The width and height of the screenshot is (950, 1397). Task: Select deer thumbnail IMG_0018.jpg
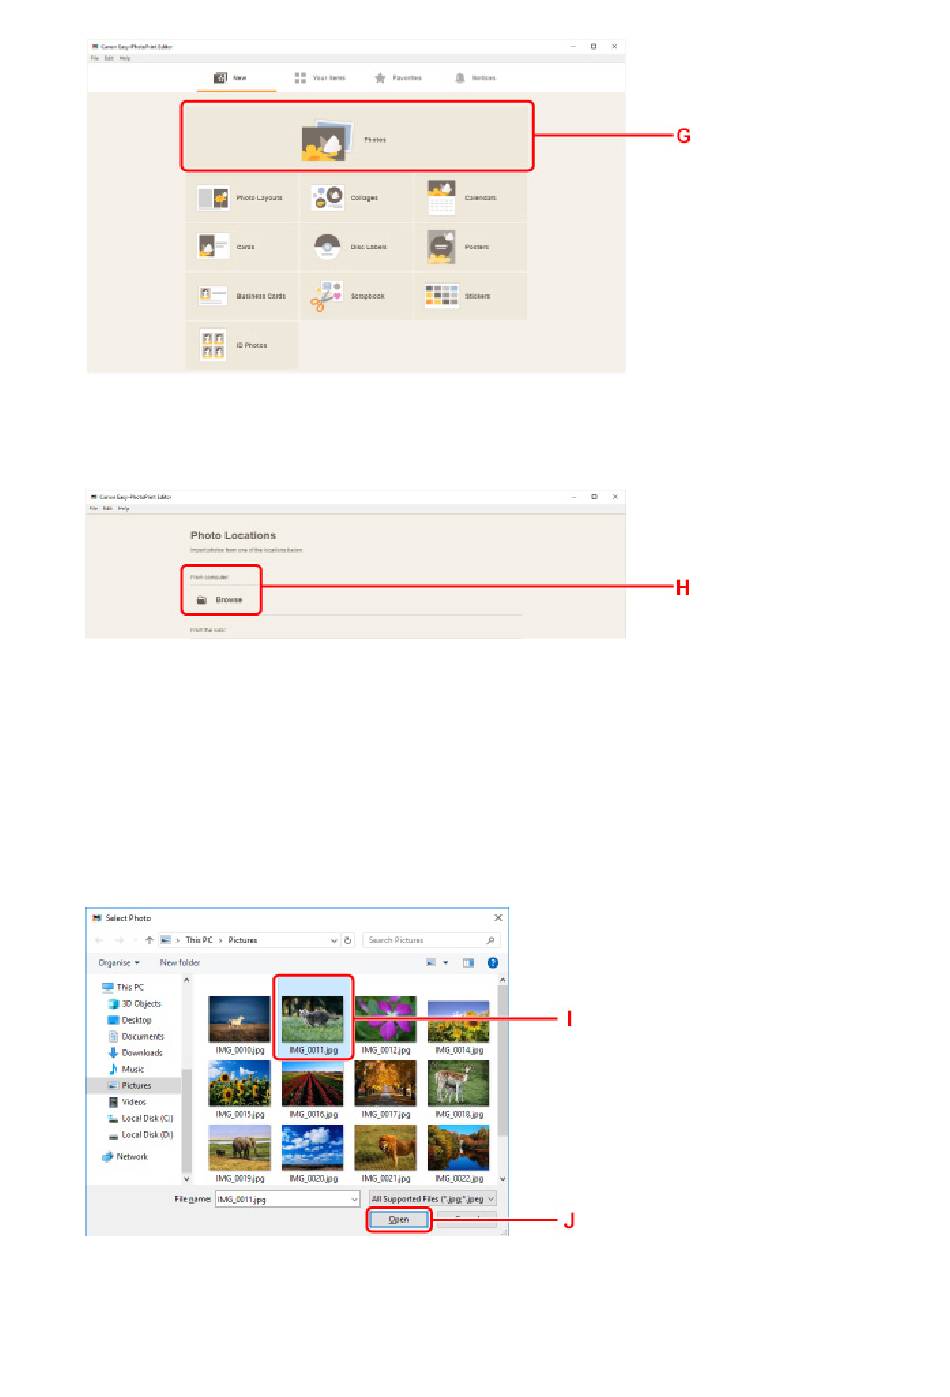(459, 1089)
